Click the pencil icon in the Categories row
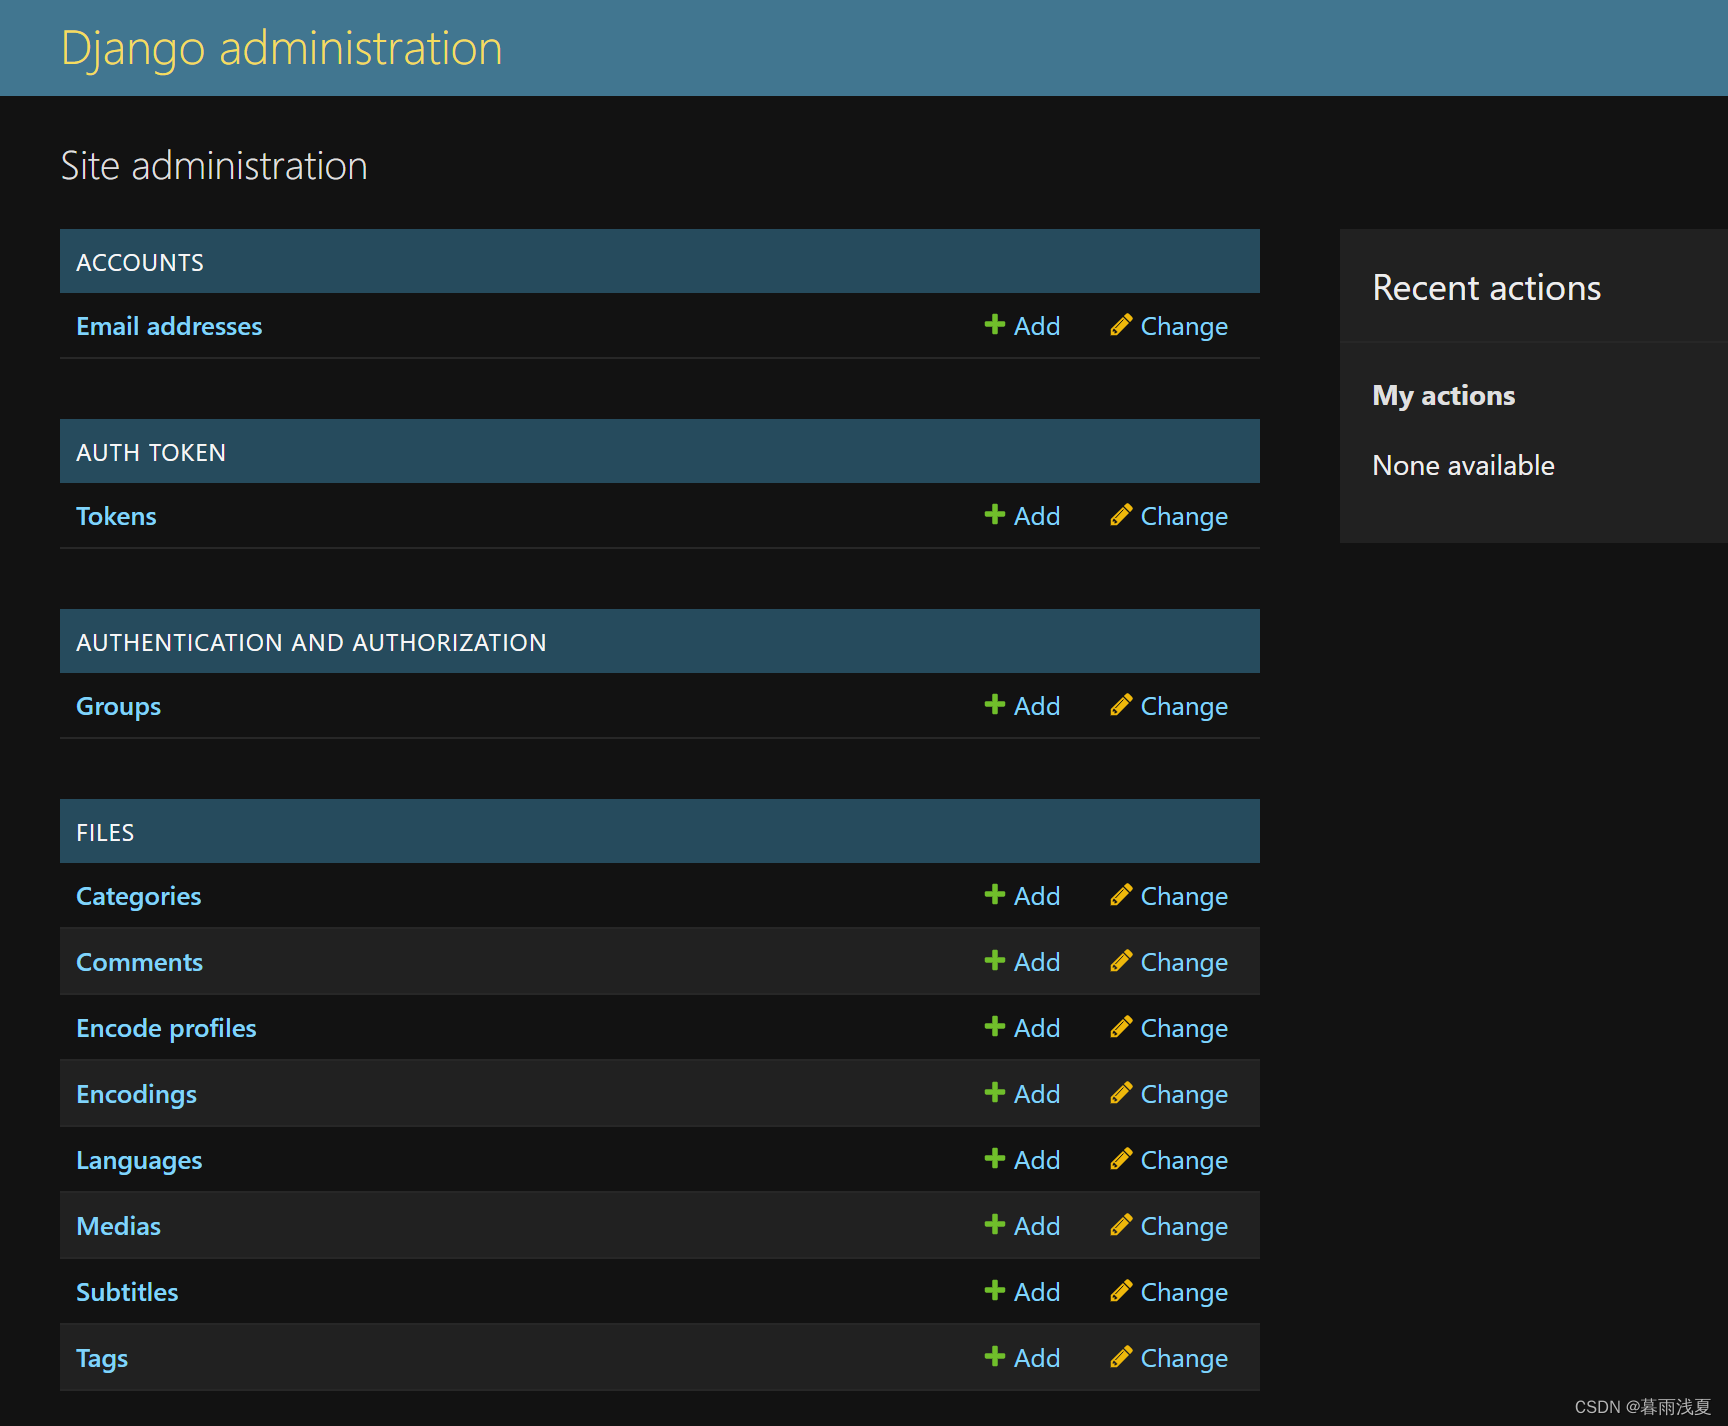This screenshot has width=1728, height=1426. tap(1121, 895)
